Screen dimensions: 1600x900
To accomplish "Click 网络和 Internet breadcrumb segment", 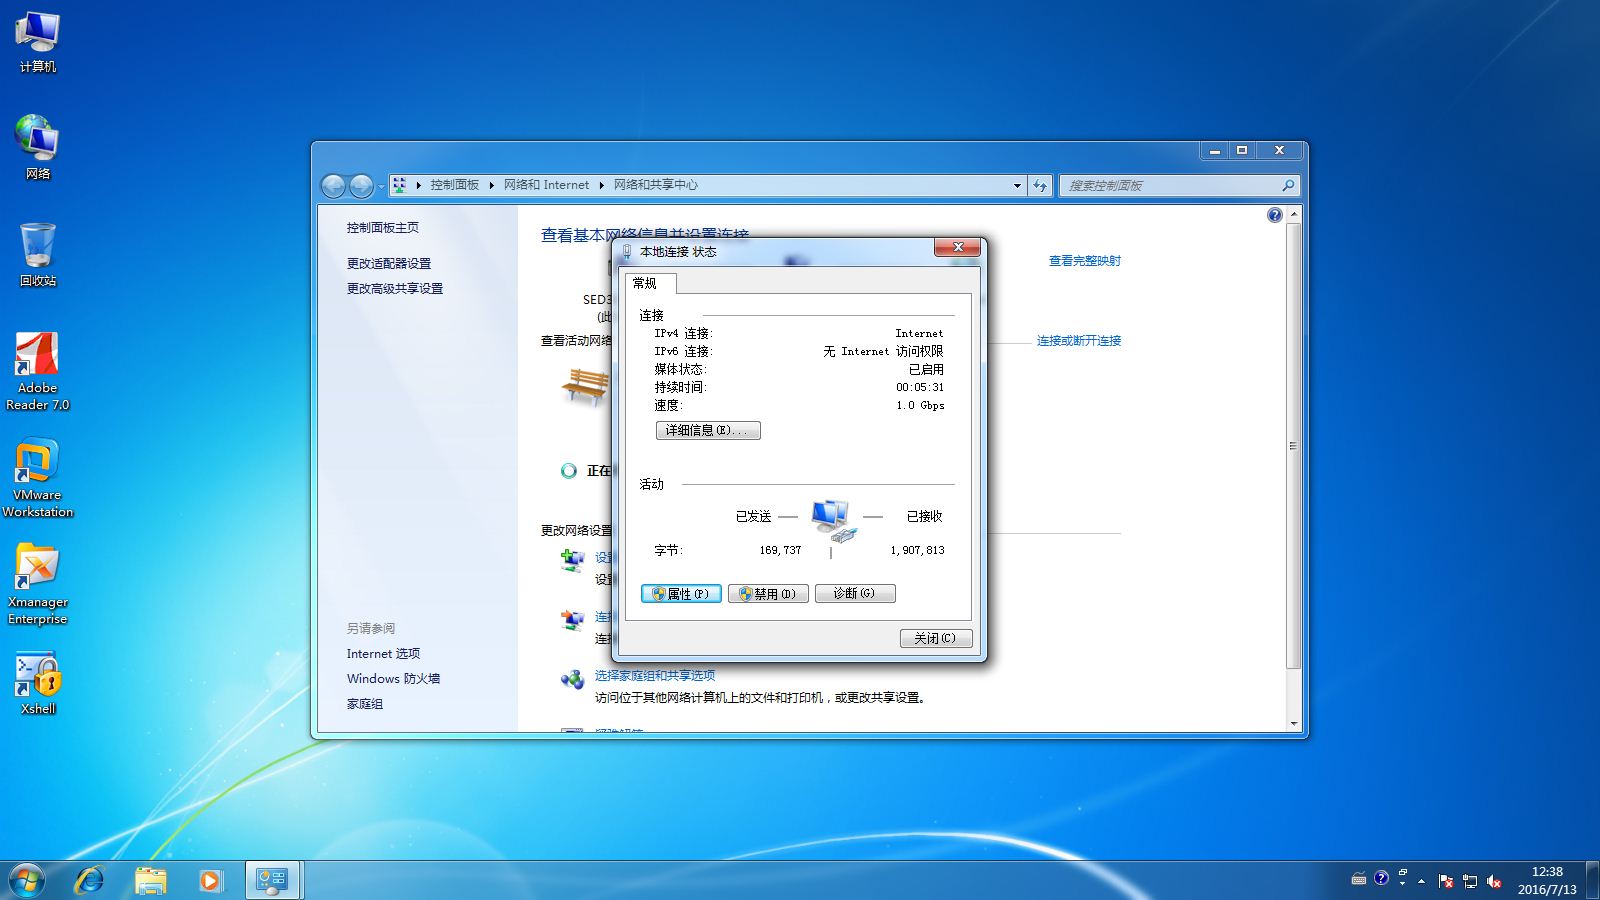I will pos(546,185).
